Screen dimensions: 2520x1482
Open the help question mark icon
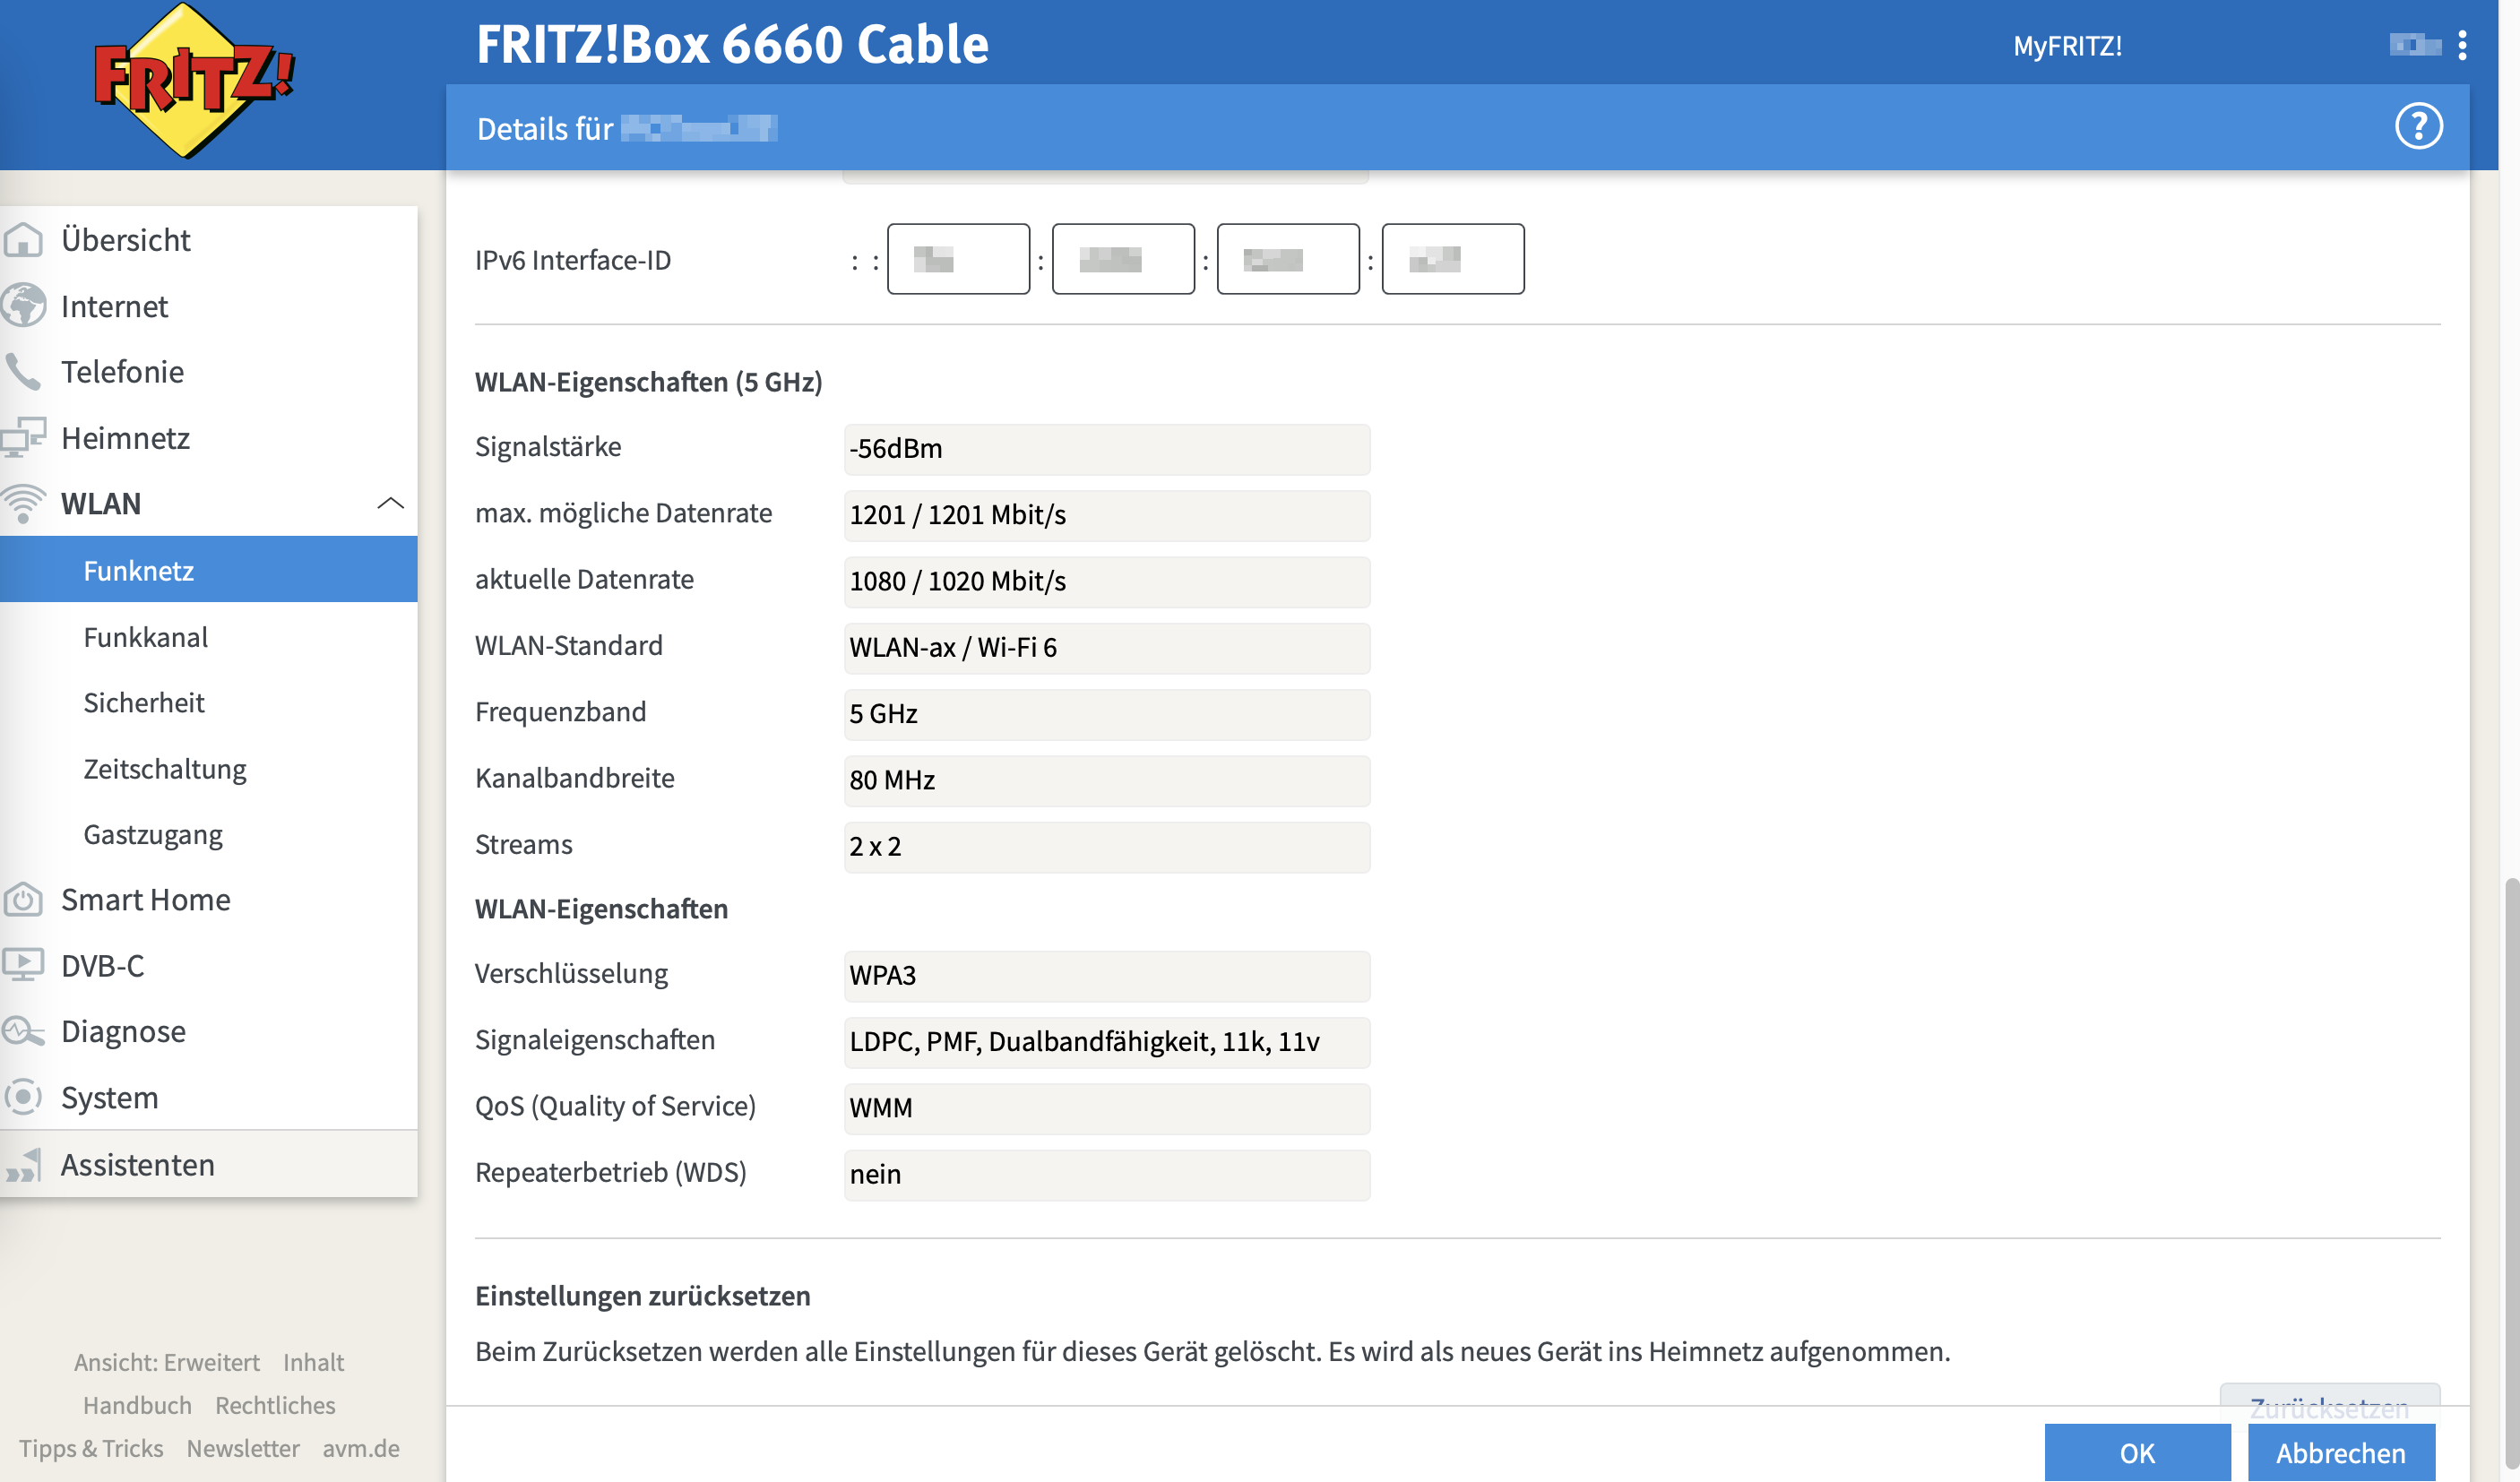point(2417,127)
